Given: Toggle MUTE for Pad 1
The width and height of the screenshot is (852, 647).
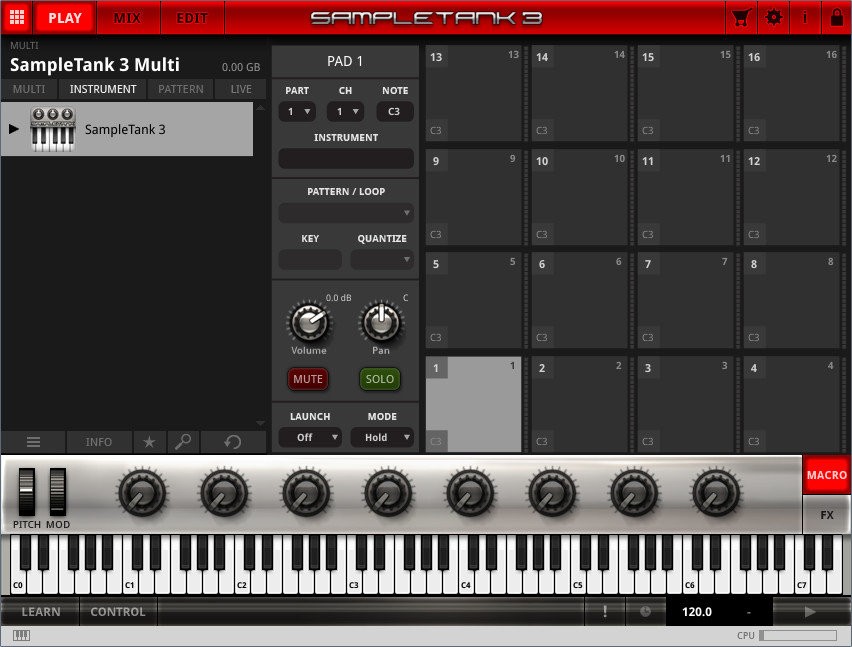Looking at the screenshot, I should click(308, 379).
